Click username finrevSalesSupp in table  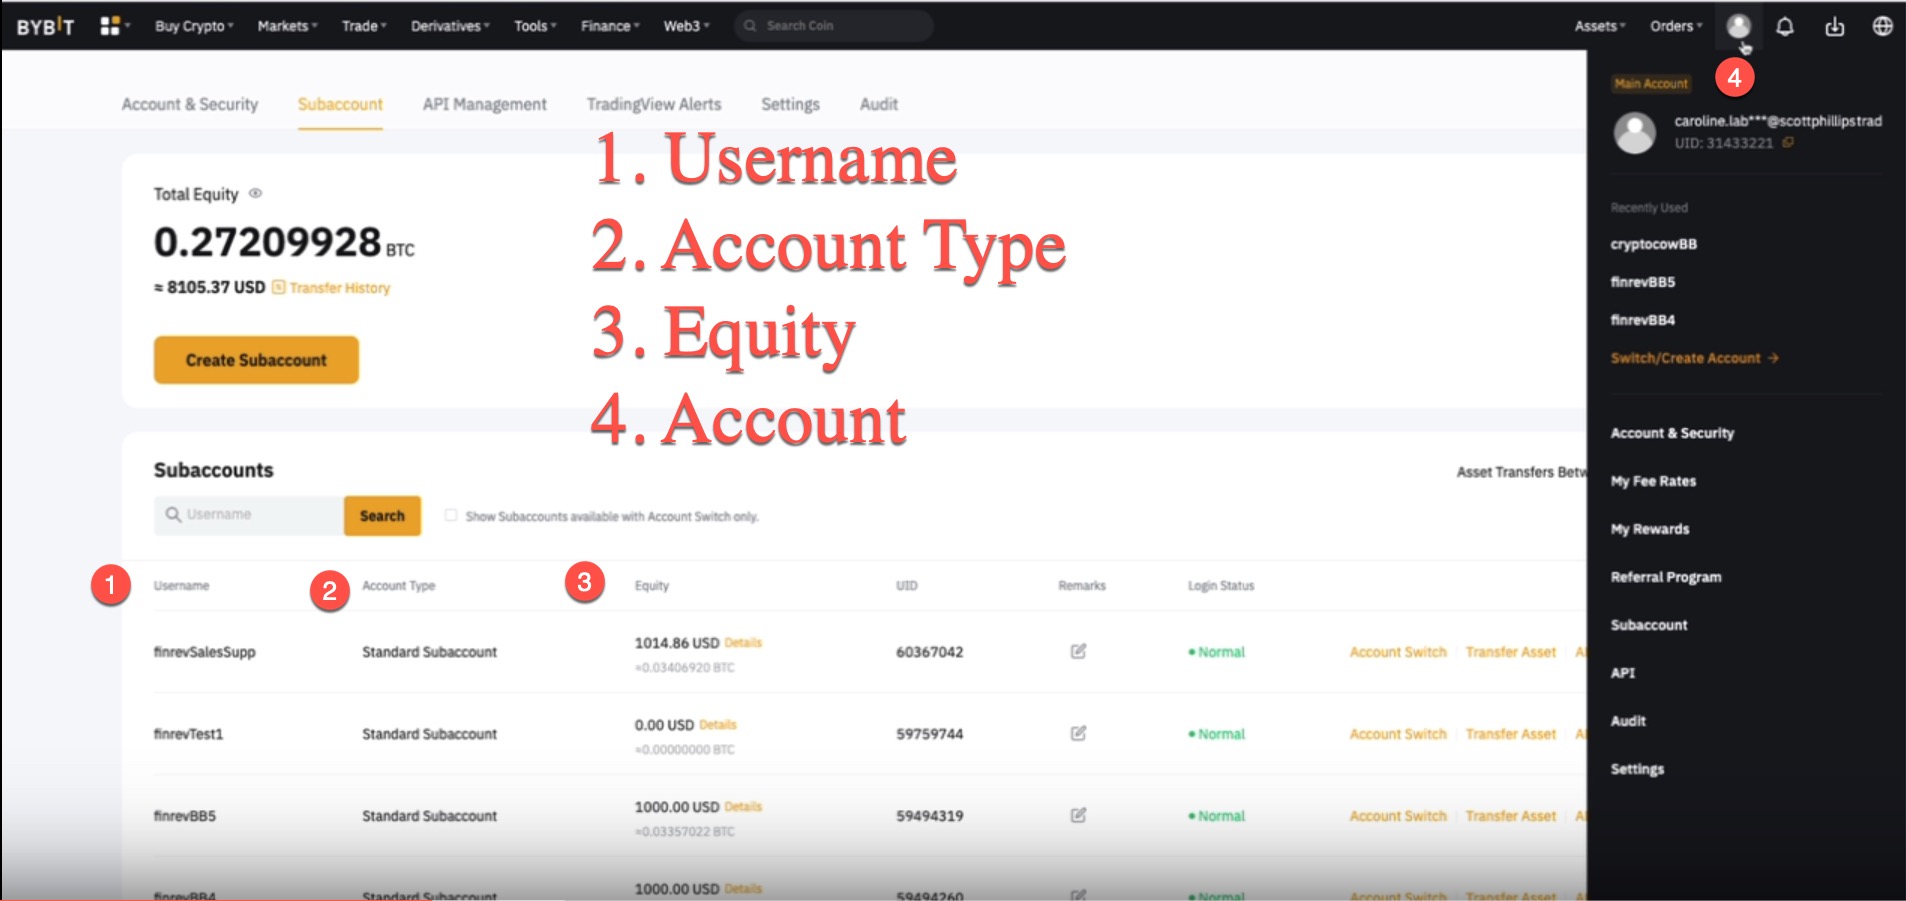coord(205,652)
